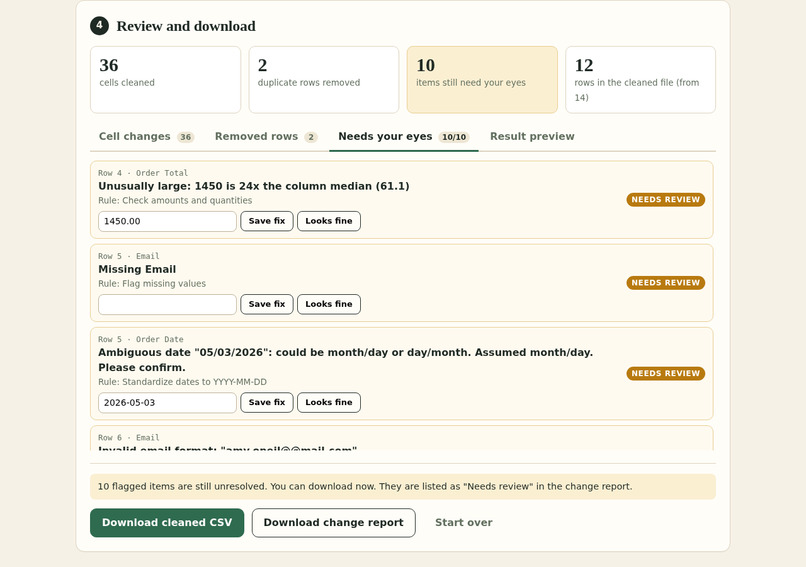Save fix for ambiguous Order Date
Image resolution: width=806 pixels, height=567 pixels.
tap(267, 403)
